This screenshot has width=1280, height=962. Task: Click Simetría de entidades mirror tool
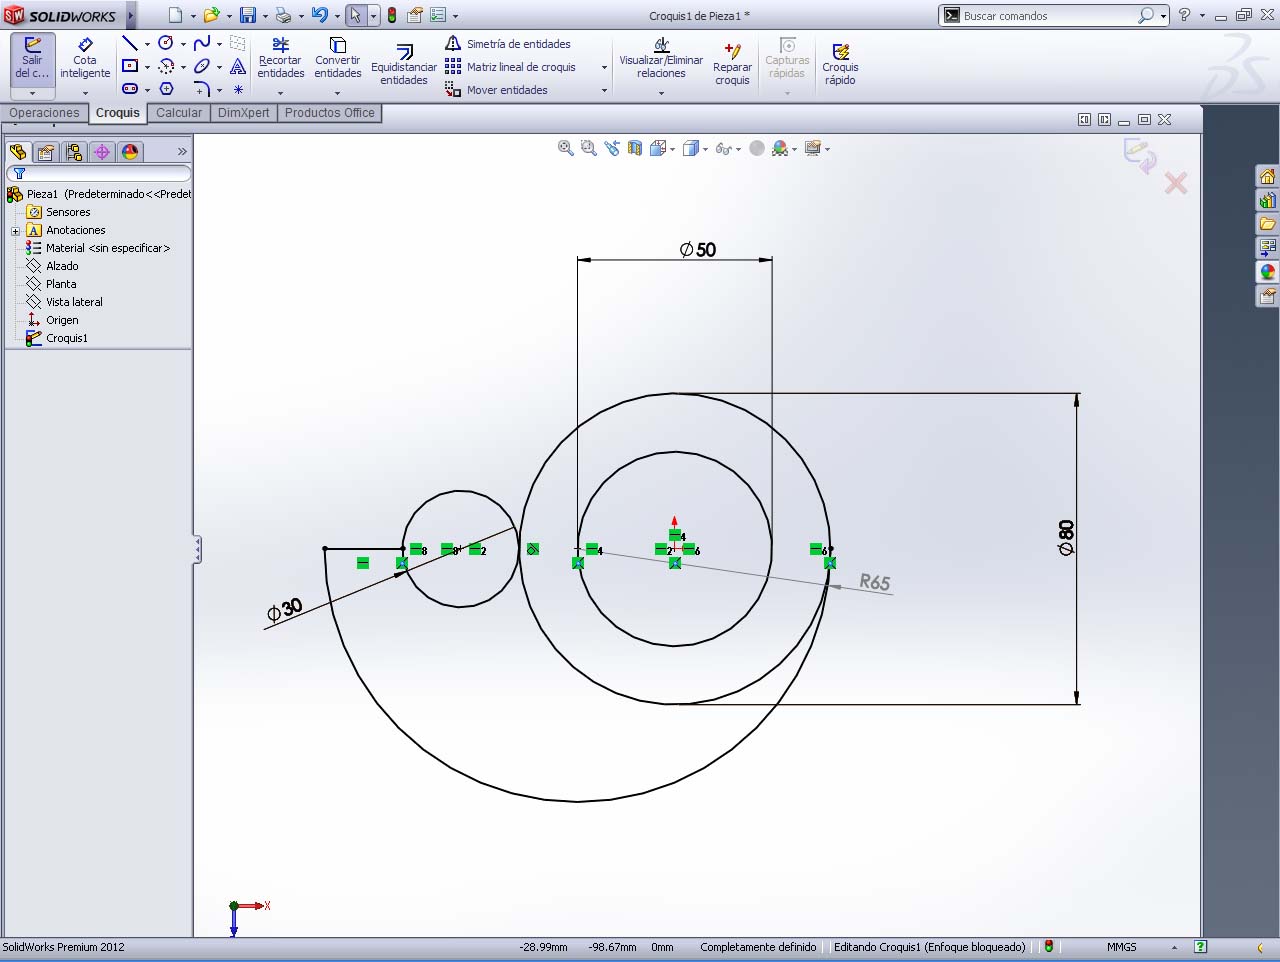pyautogui.click(x=508, y=44)
